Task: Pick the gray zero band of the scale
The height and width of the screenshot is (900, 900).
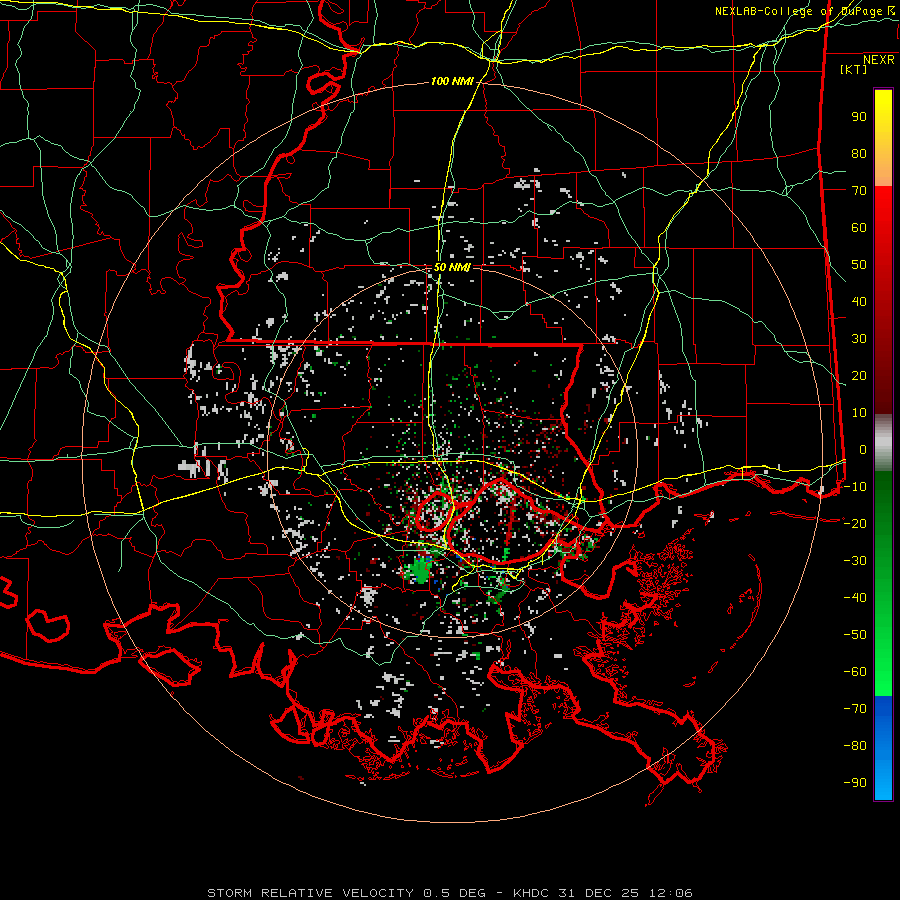Action: [x=883, y=443]
